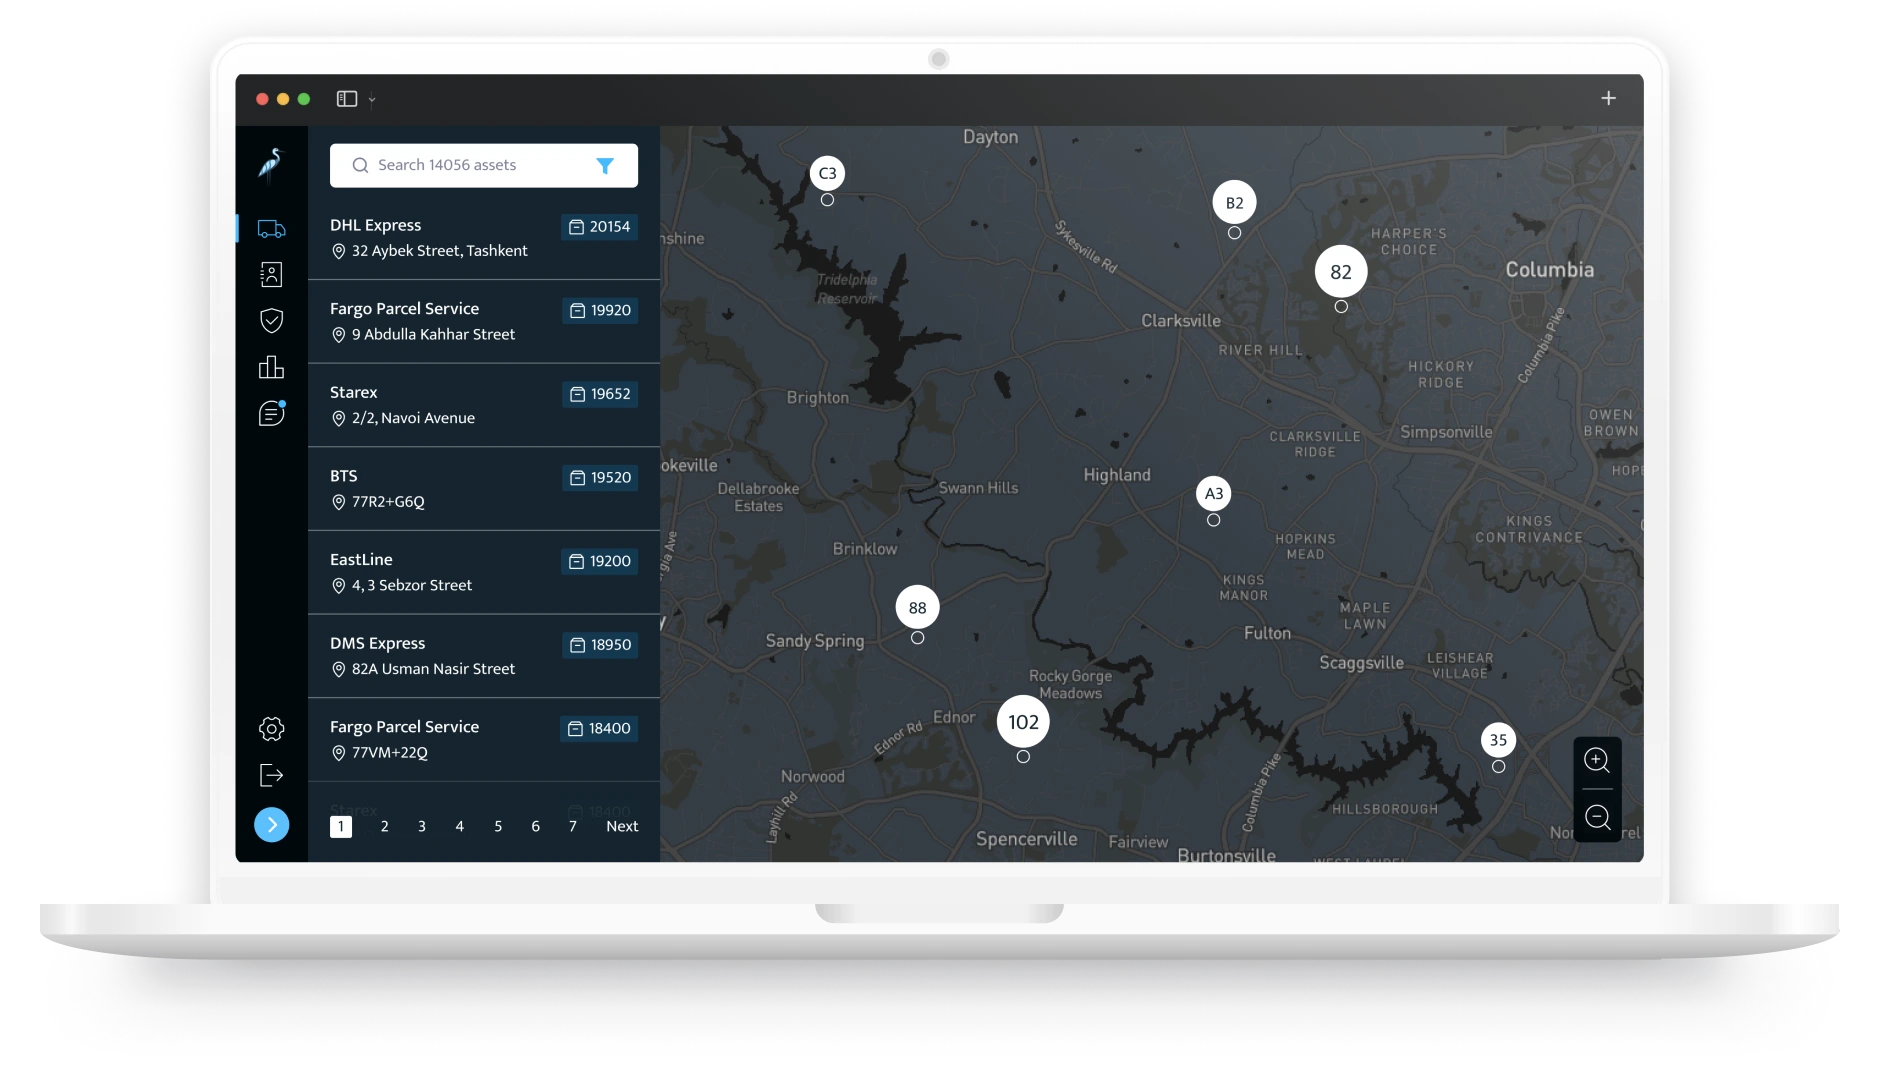Viewport: 1879px width, 1076px height.
Task: Go to pagination page 2
Action: point(384,827)
